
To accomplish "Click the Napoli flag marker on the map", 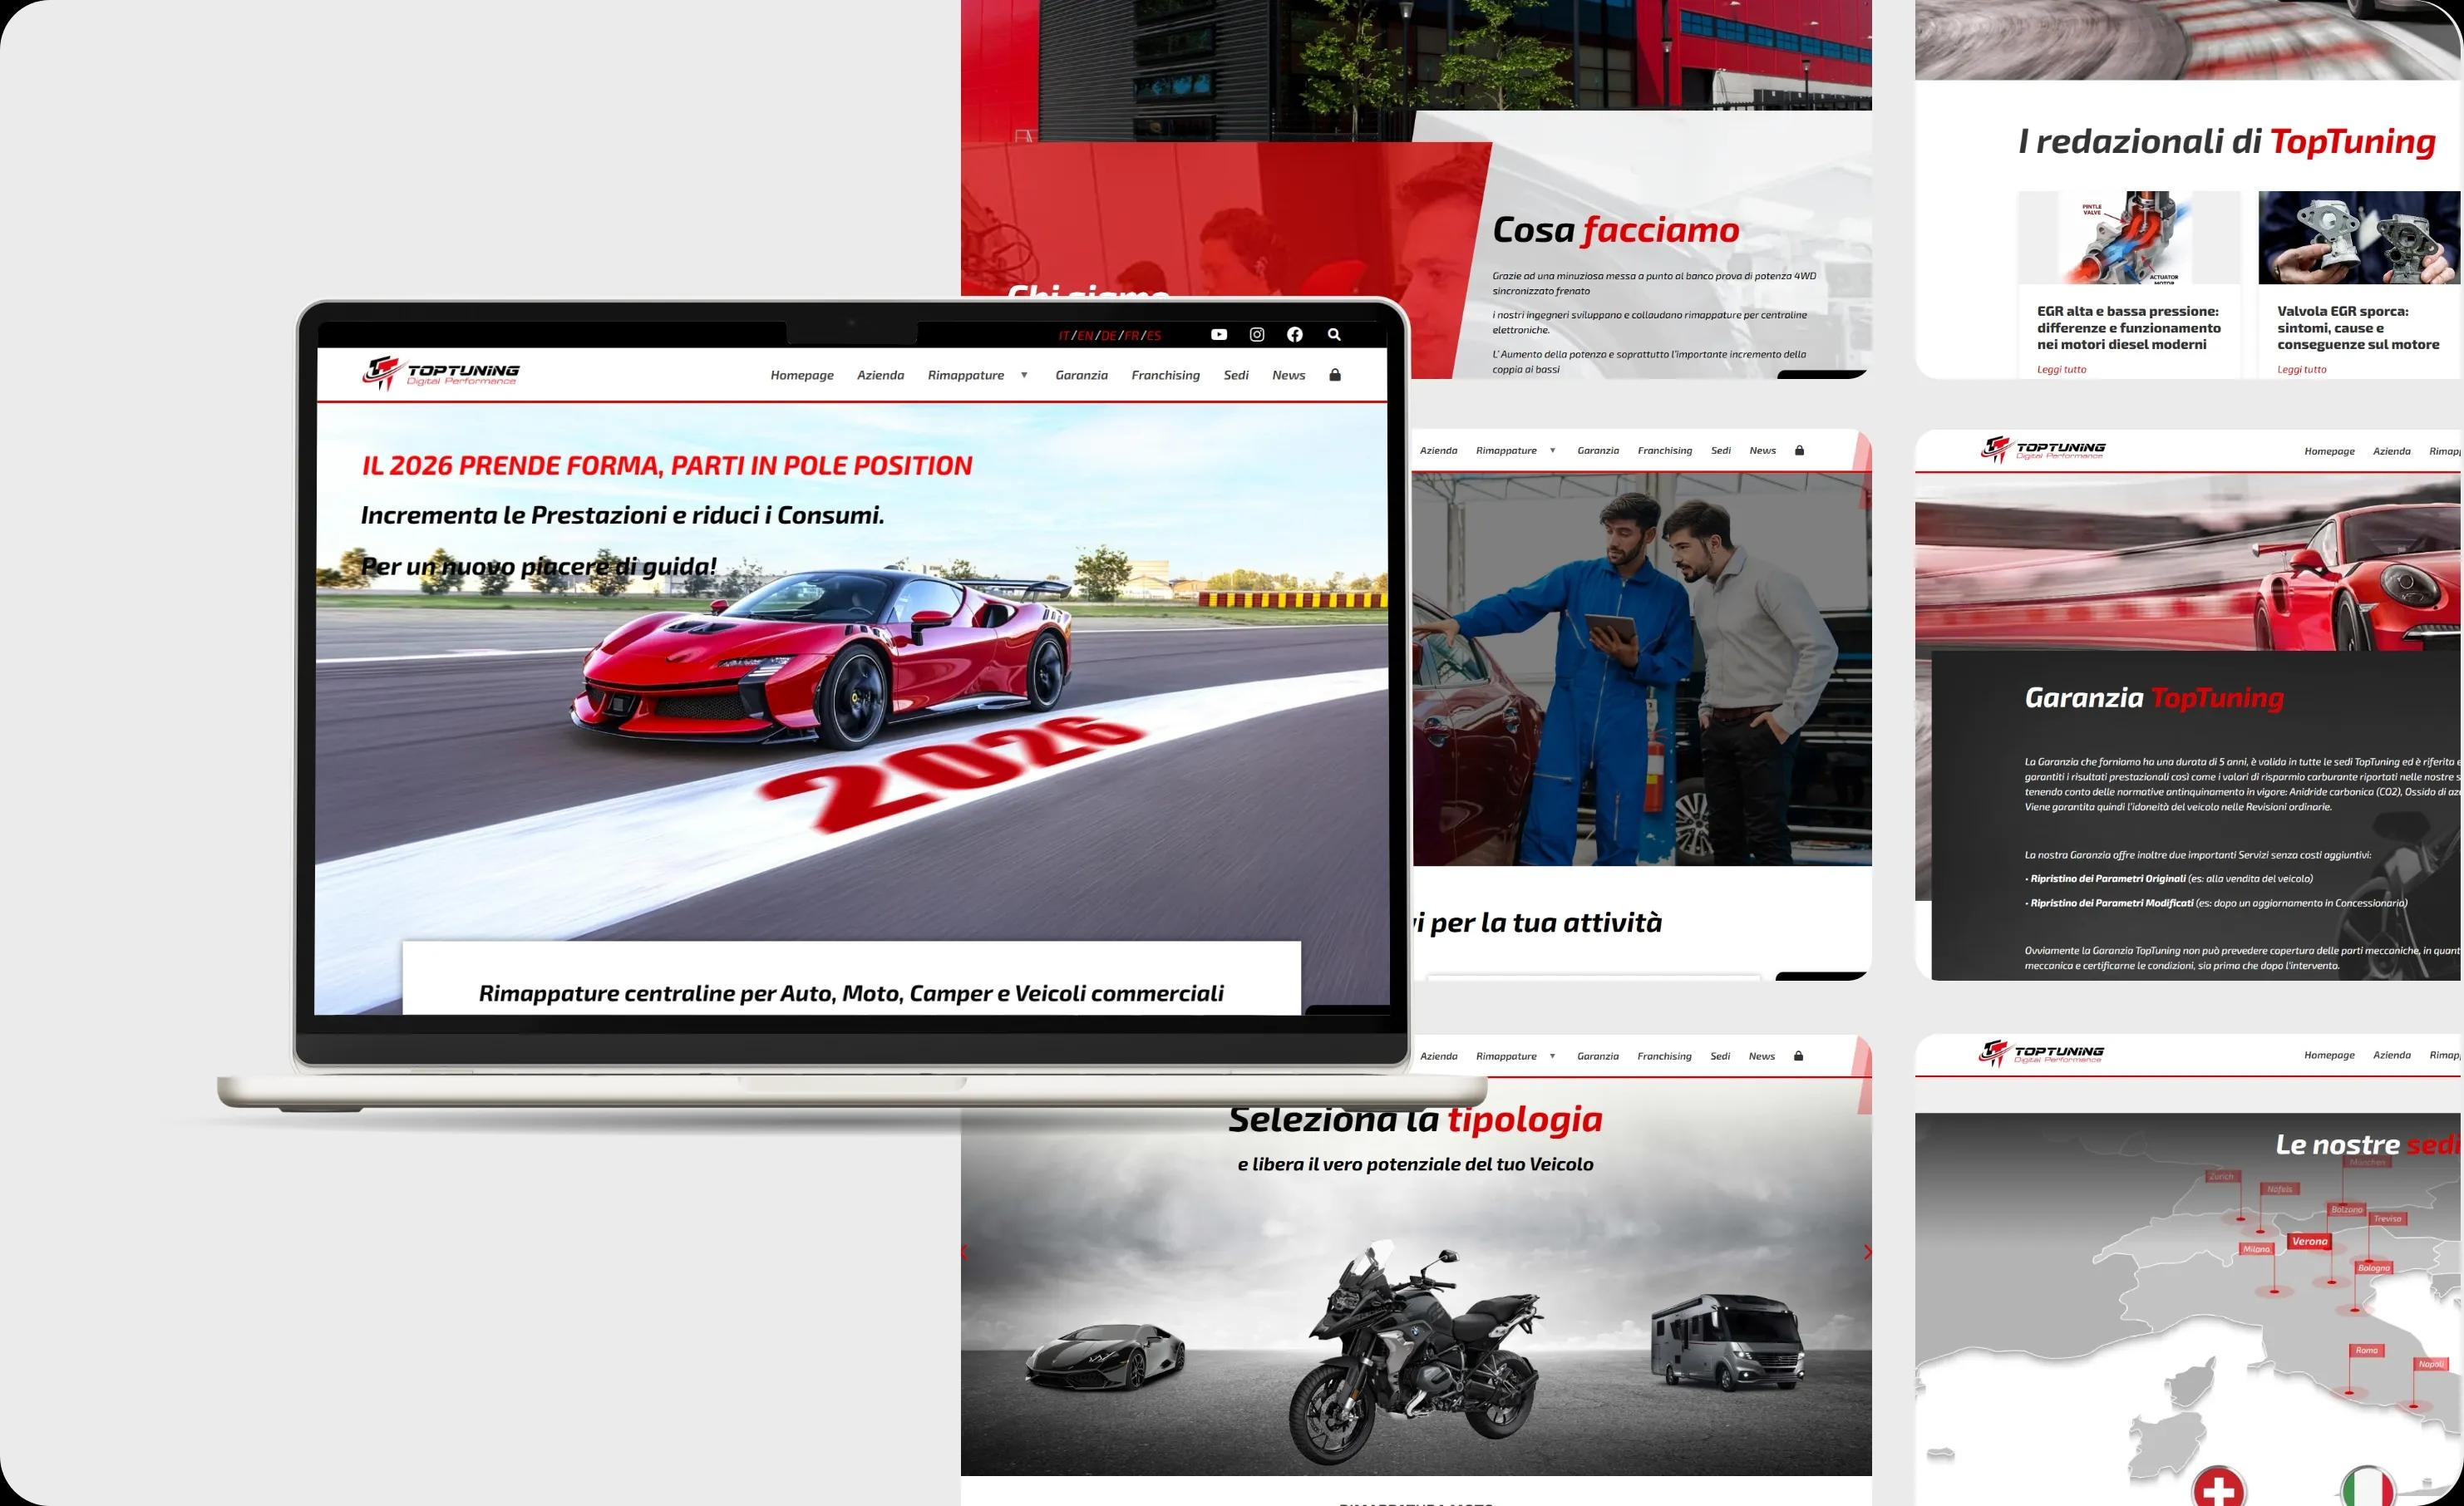I will pyautogui.click(x=2431, y=1364).
